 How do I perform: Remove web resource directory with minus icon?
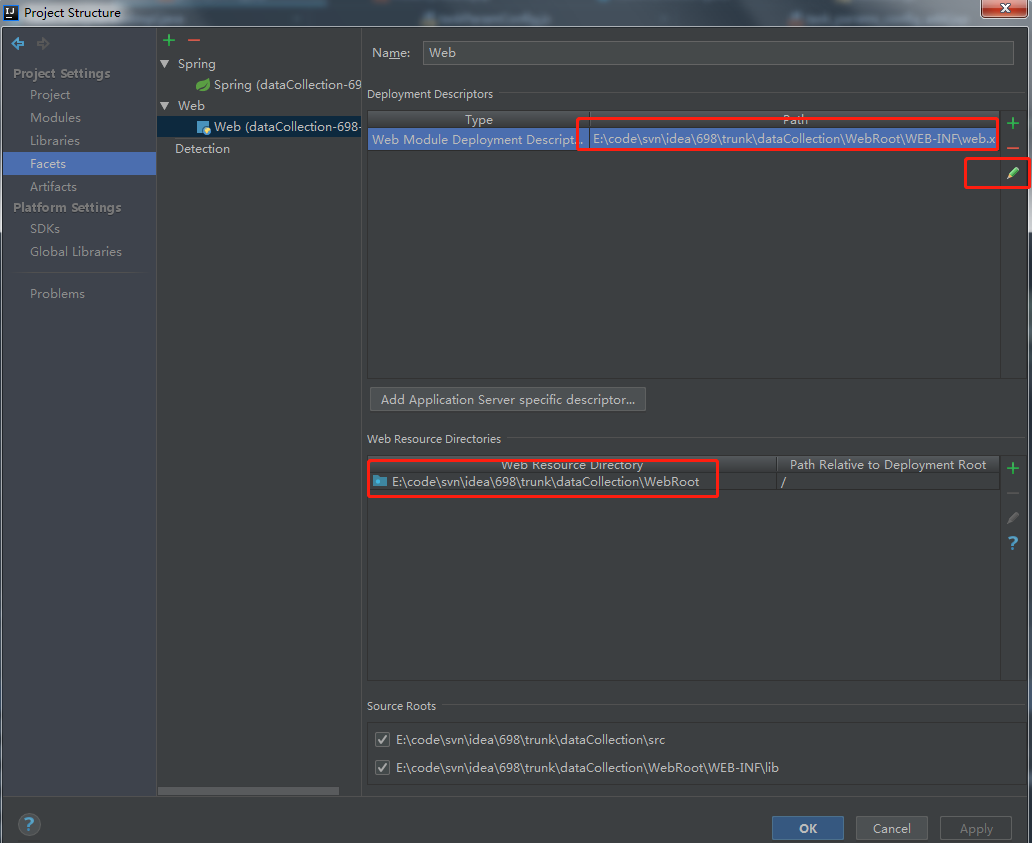(1013, 493)
